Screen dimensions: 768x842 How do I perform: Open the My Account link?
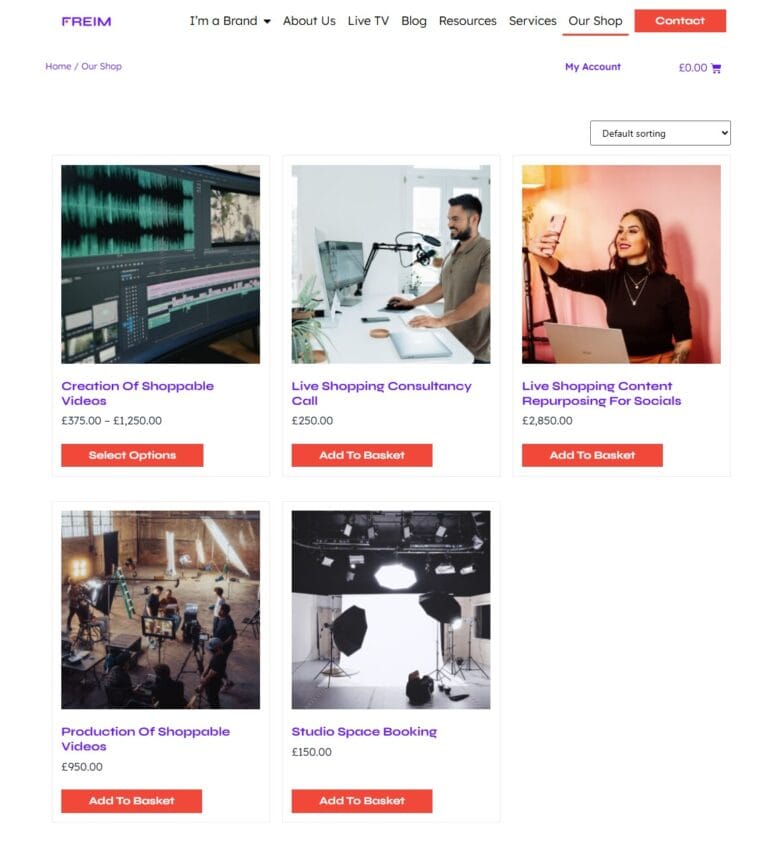click(x=592, y=67)
